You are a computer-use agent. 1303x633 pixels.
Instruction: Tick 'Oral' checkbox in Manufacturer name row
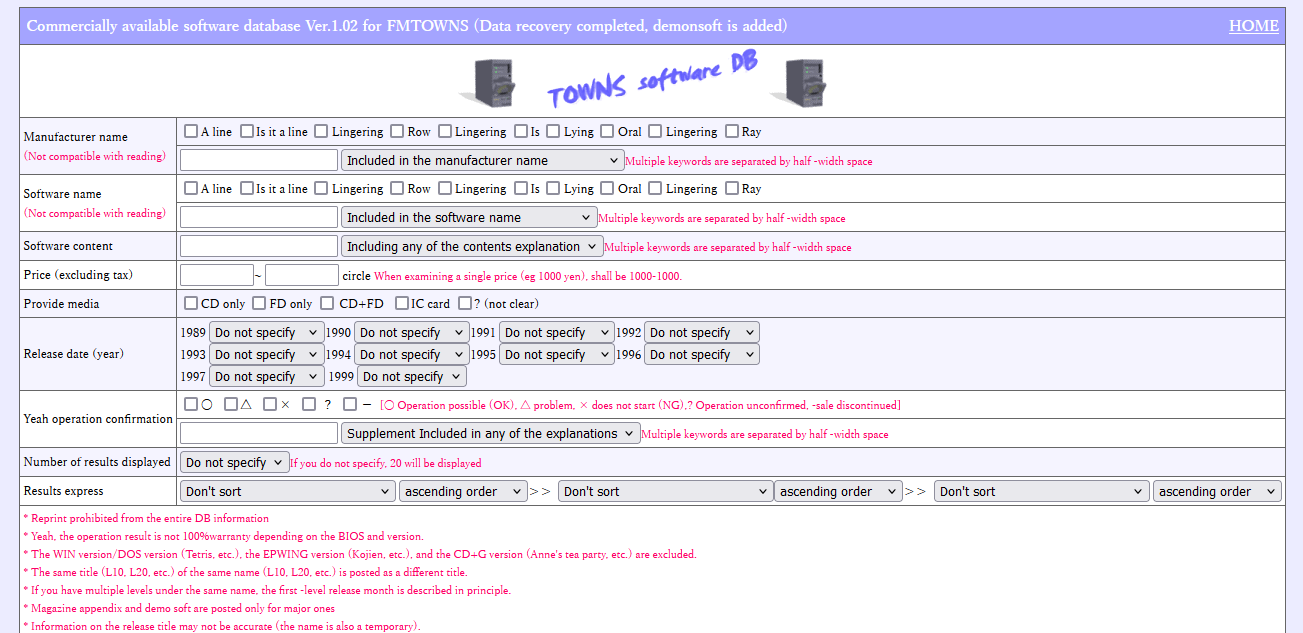608,131
